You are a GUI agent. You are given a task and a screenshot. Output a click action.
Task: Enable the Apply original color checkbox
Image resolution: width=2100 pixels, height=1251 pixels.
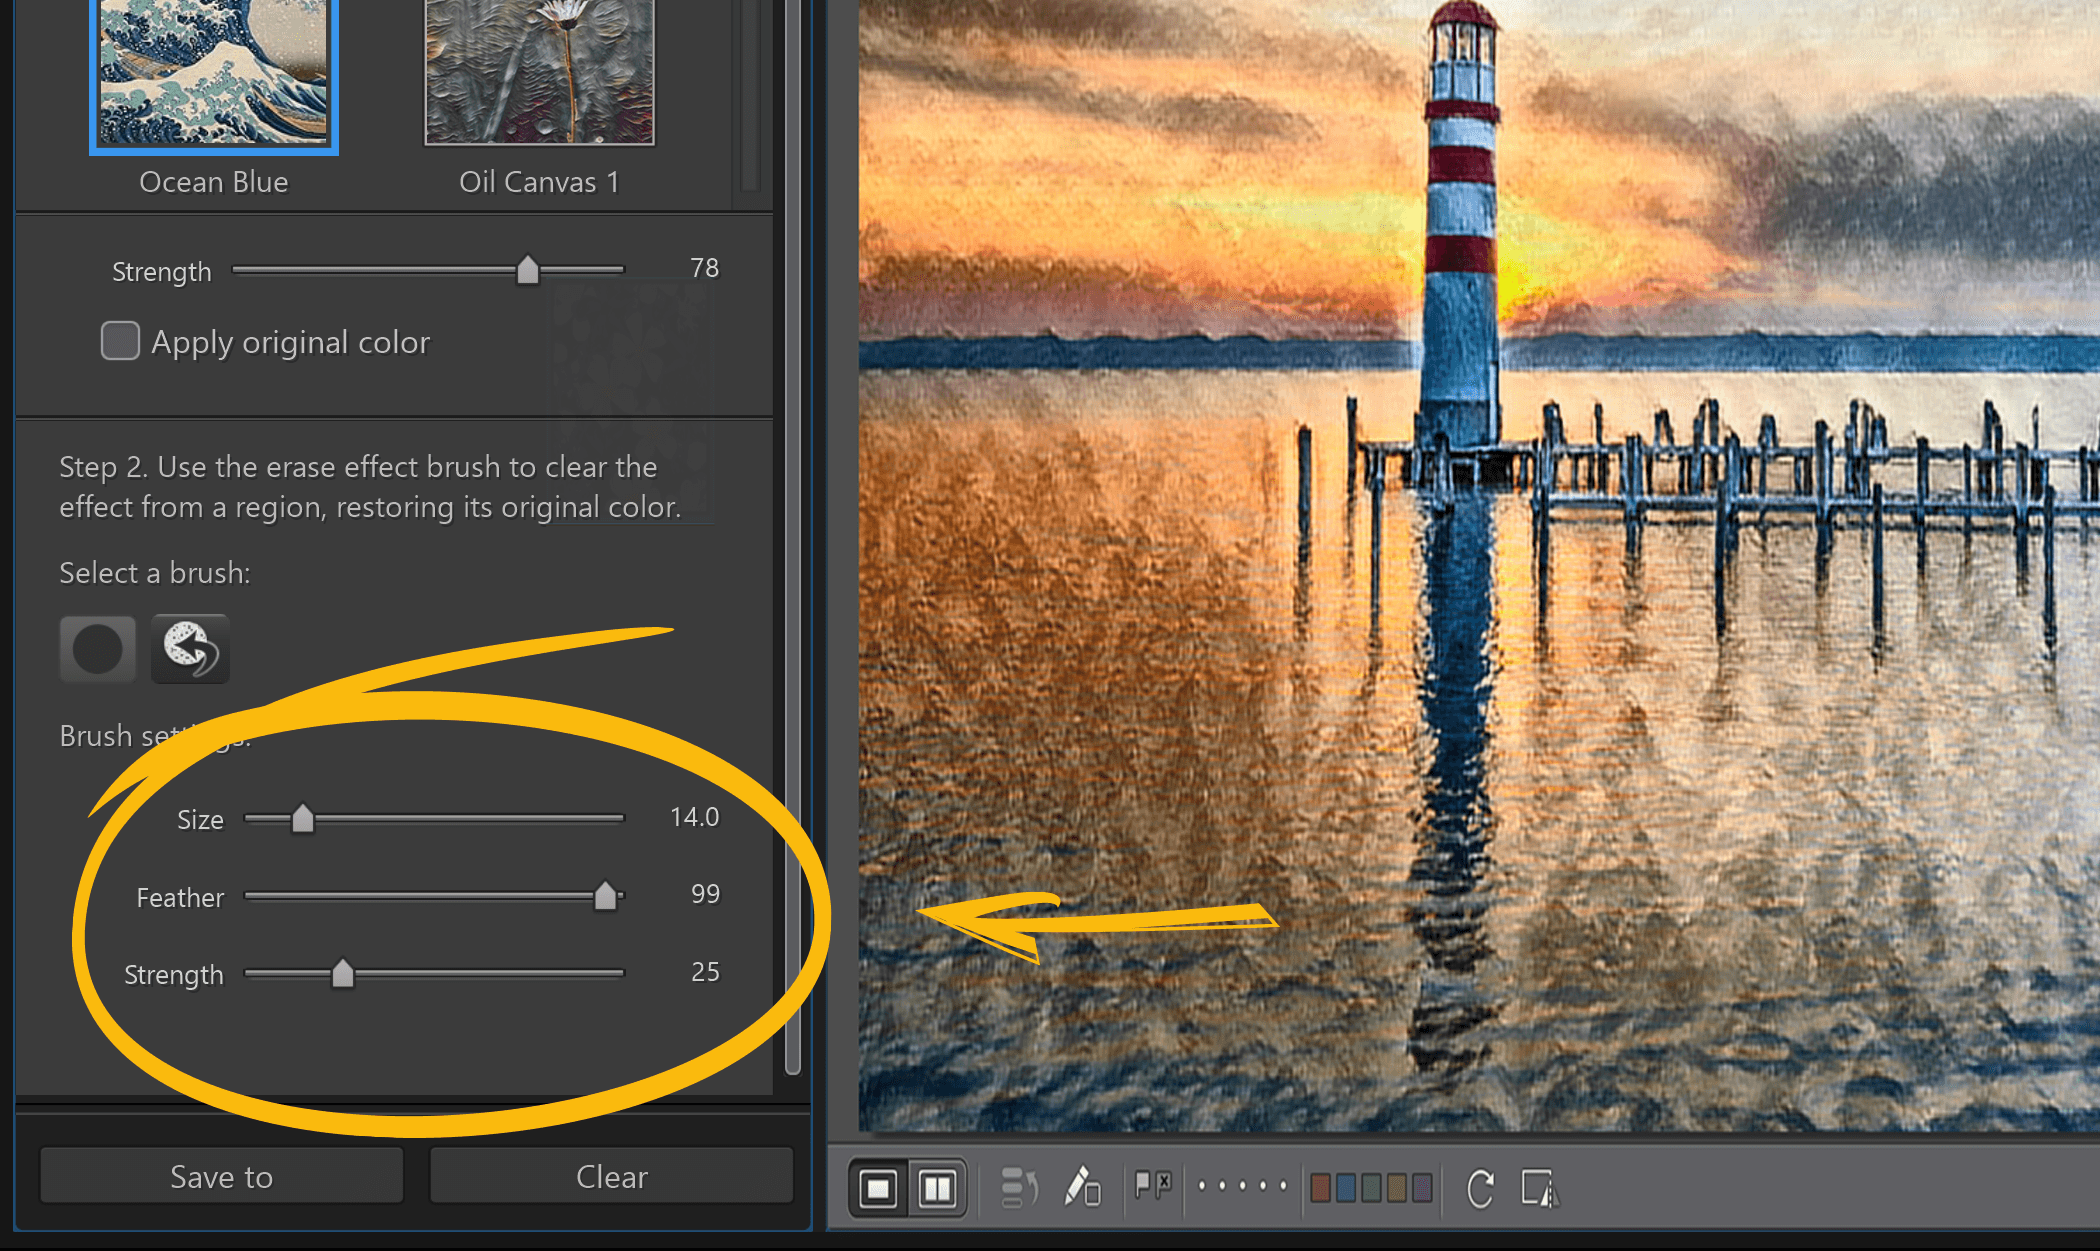pyautogui.click(x=119, y=341)
